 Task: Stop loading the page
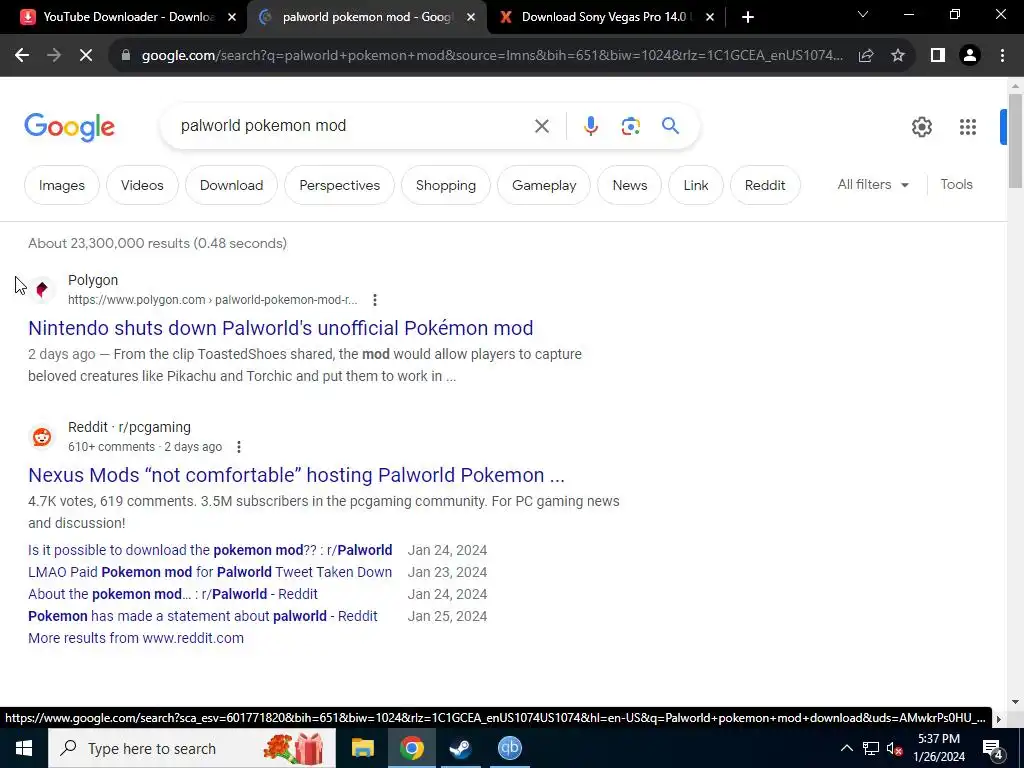pyautogui.click(x=86, y=56)
